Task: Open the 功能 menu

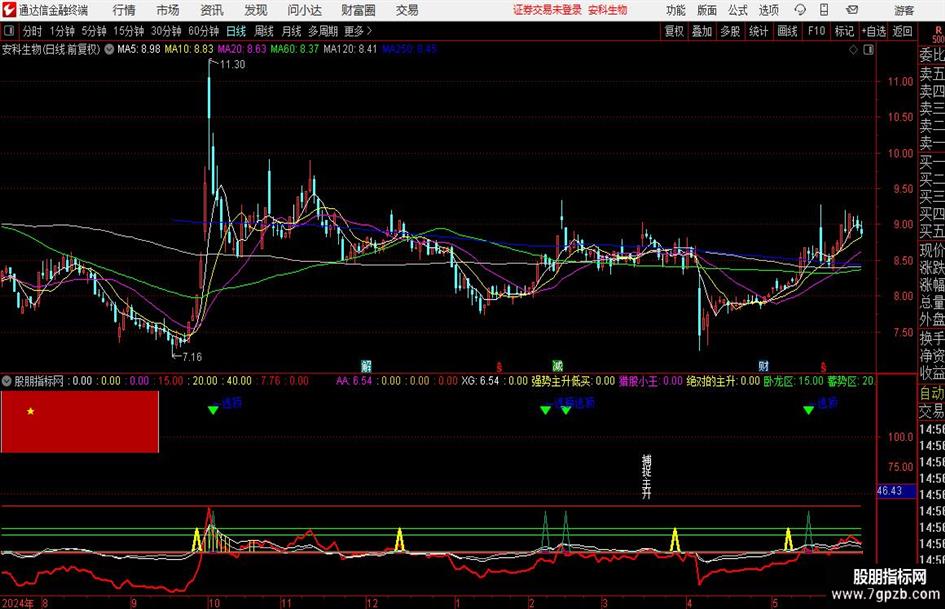Action: click(676, 10)
